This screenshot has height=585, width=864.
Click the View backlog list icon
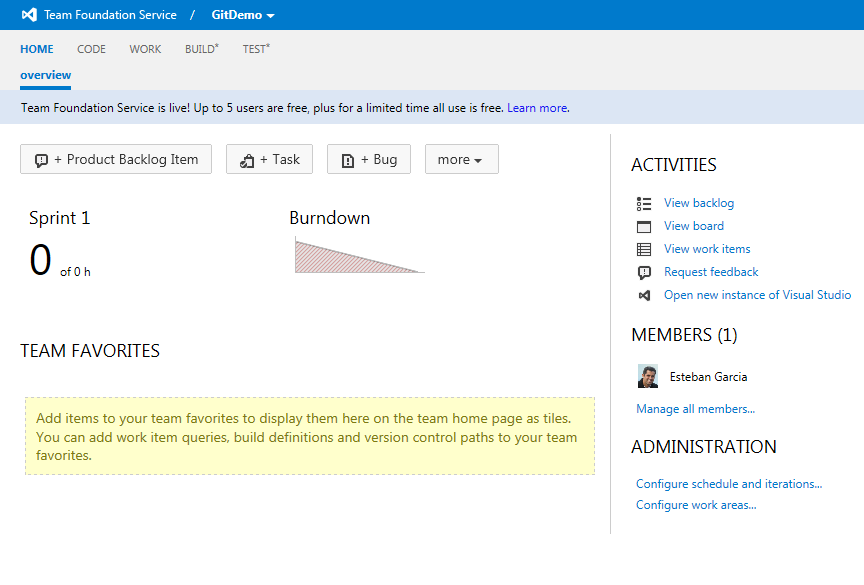tap(644, 204)
